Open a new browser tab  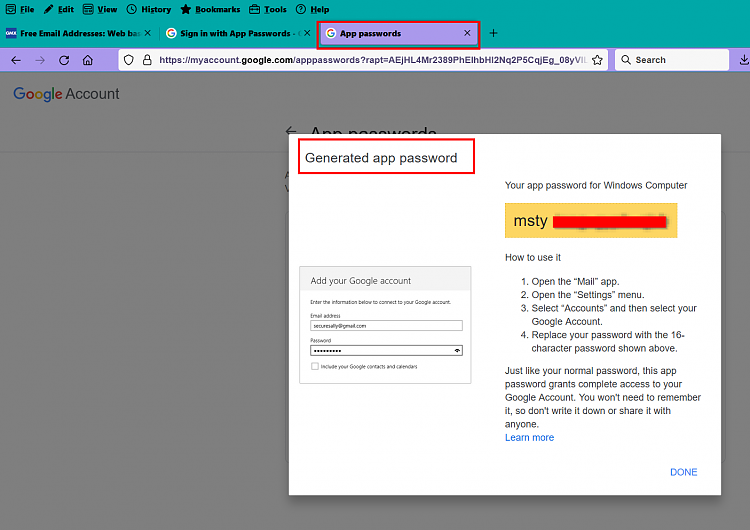coord(494,33)
